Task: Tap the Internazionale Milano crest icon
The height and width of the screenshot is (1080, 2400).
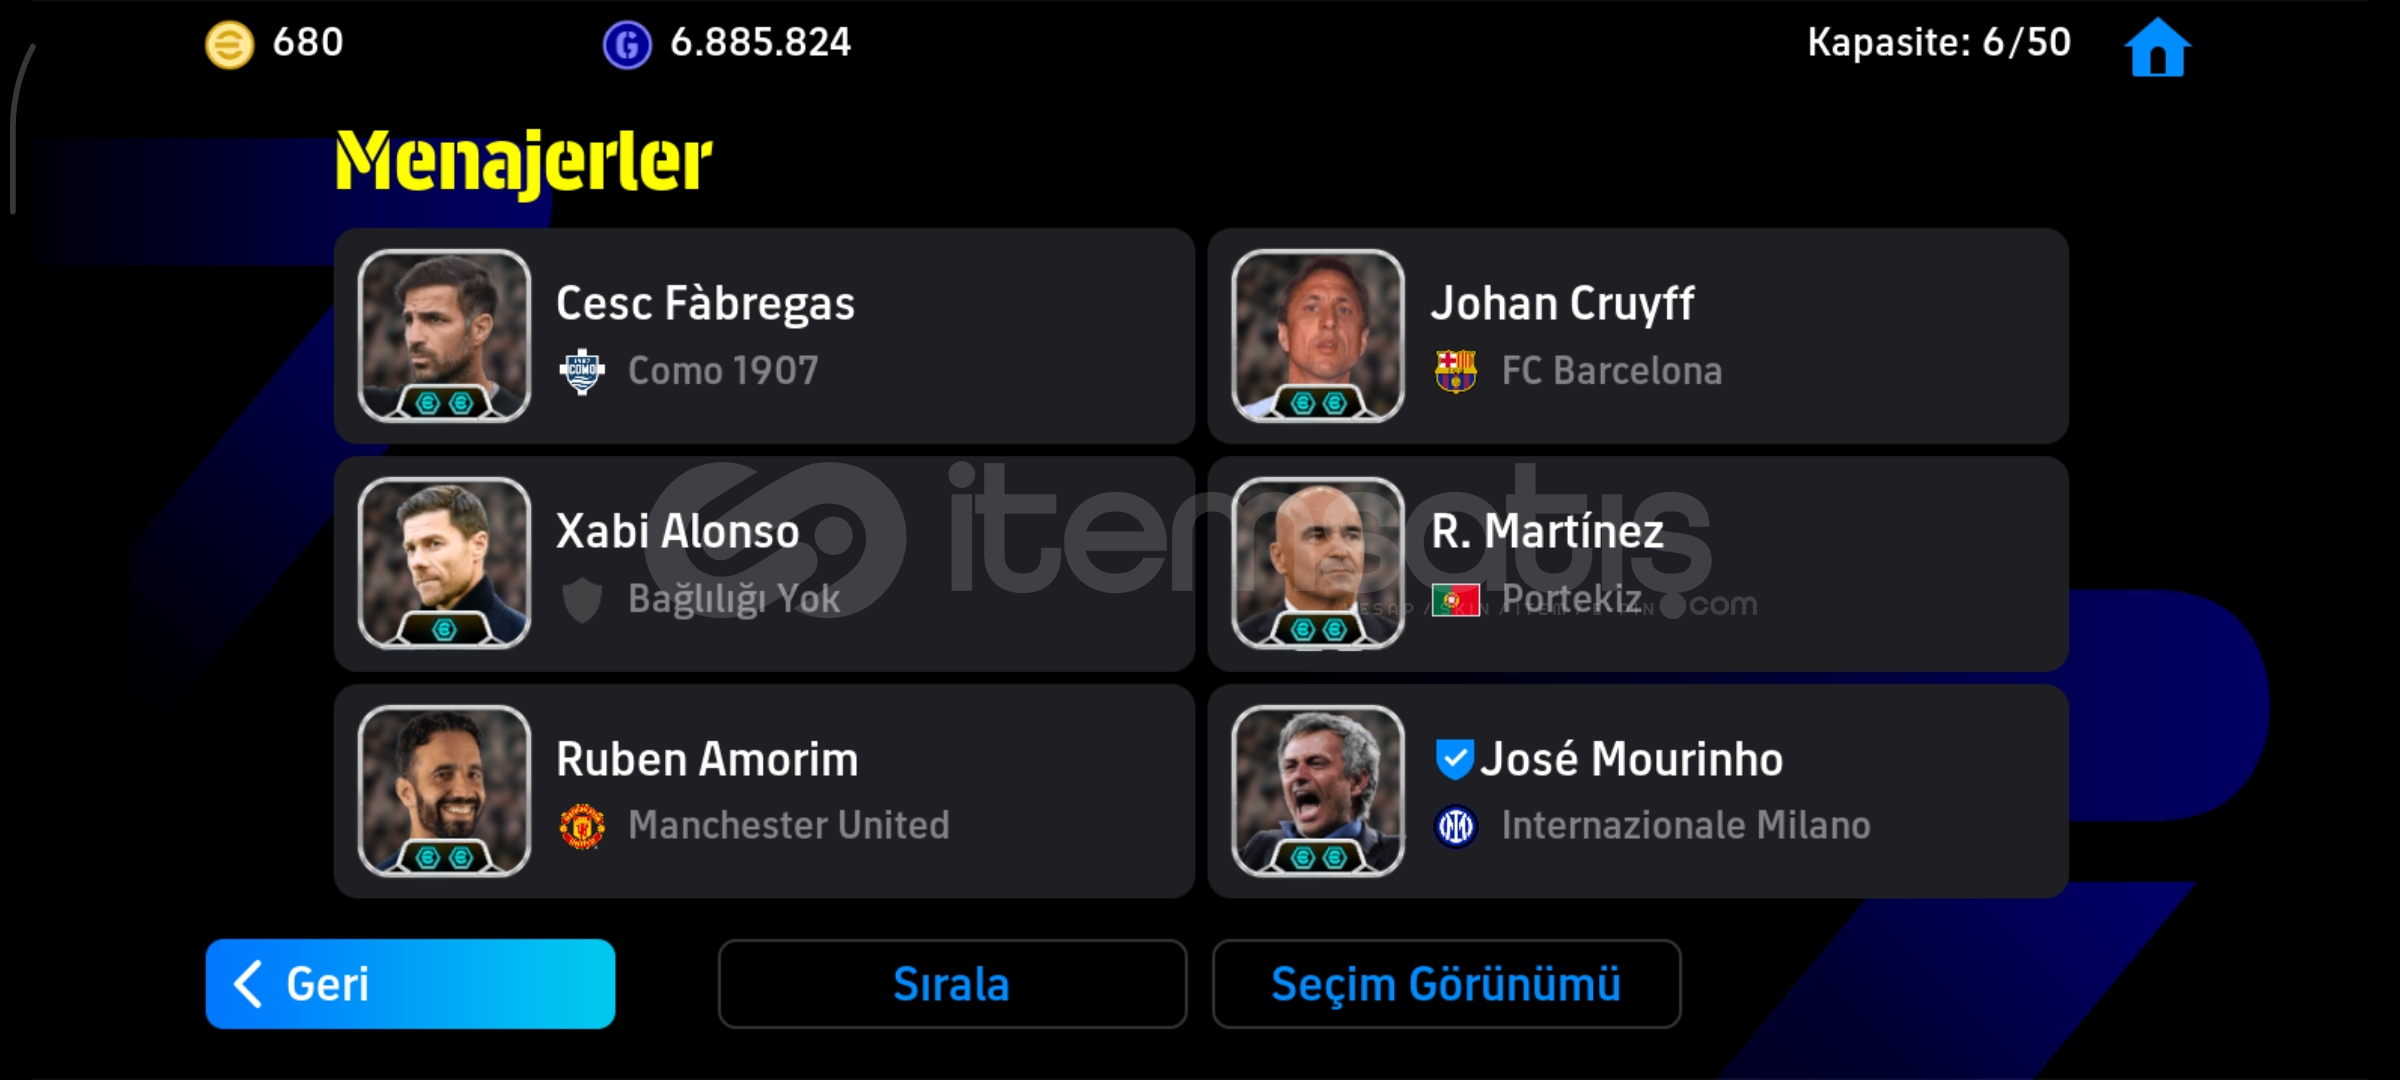Action: (1456, 826)
